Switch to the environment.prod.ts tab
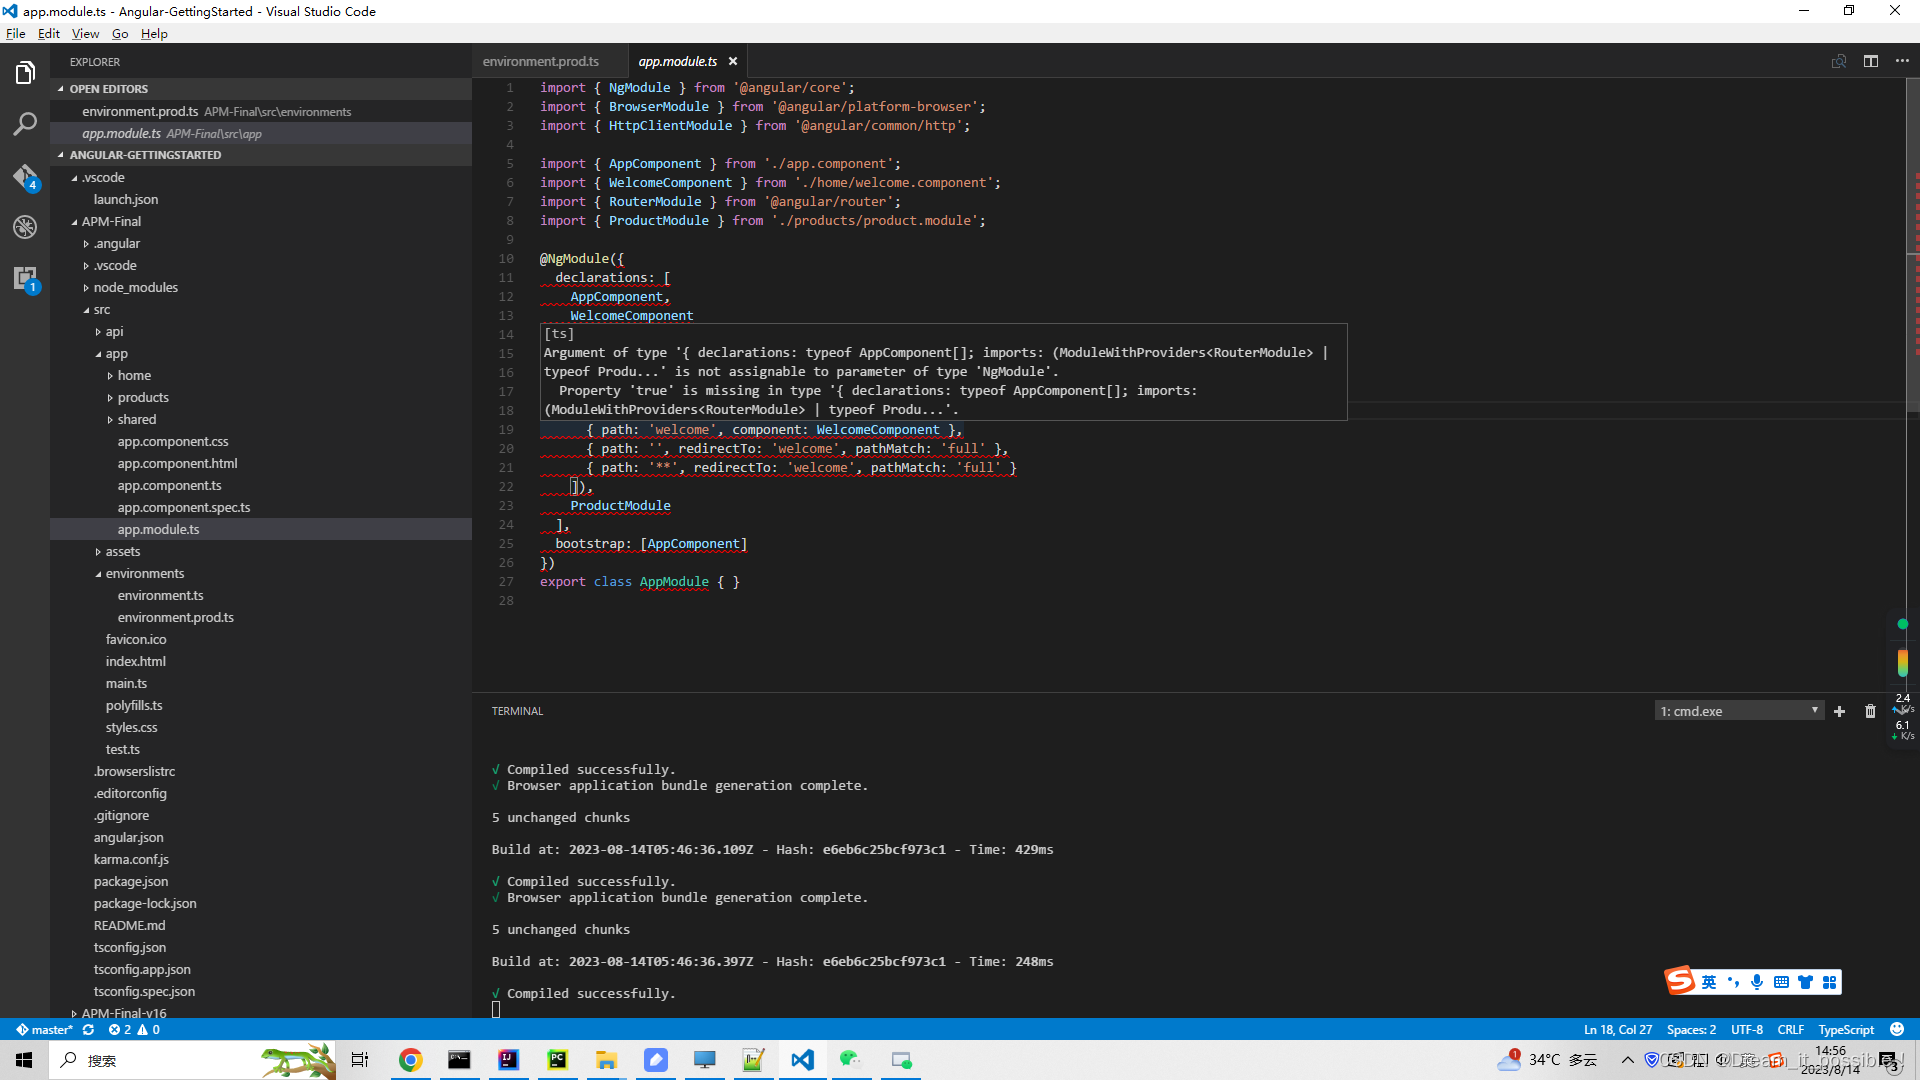This screenshot has width=1920, height=1080. [x=540, y=61]
